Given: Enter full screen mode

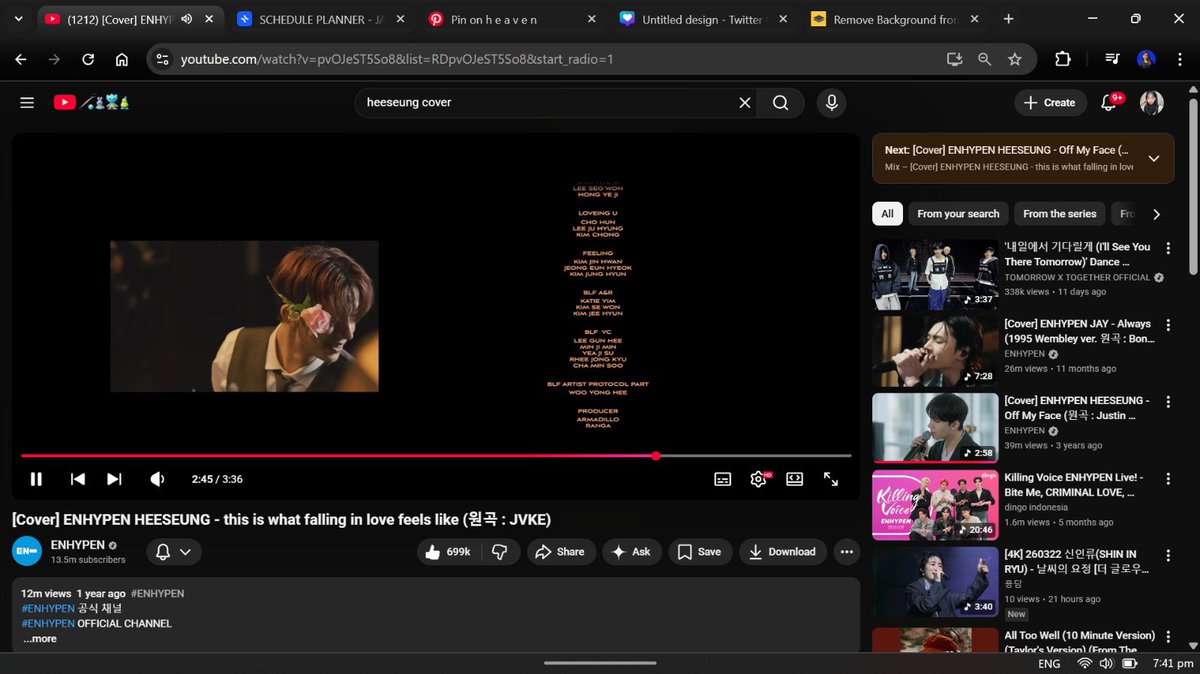Looking at the screenshot, I should pyautogui.click(x=831, y=479).
